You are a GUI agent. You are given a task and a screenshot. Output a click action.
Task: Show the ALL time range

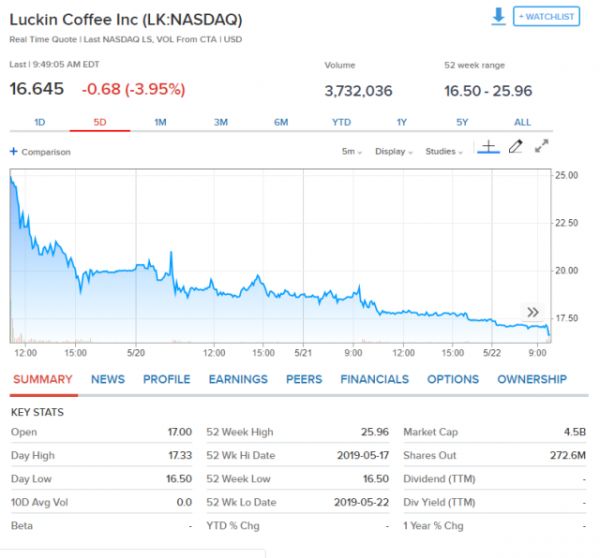click(x=522, y=122)
